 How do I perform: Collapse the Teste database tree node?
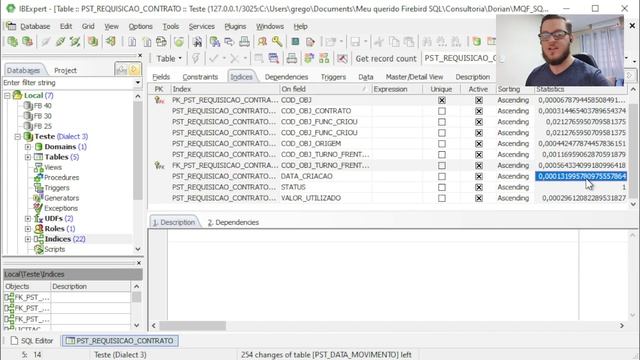[18, 136]
